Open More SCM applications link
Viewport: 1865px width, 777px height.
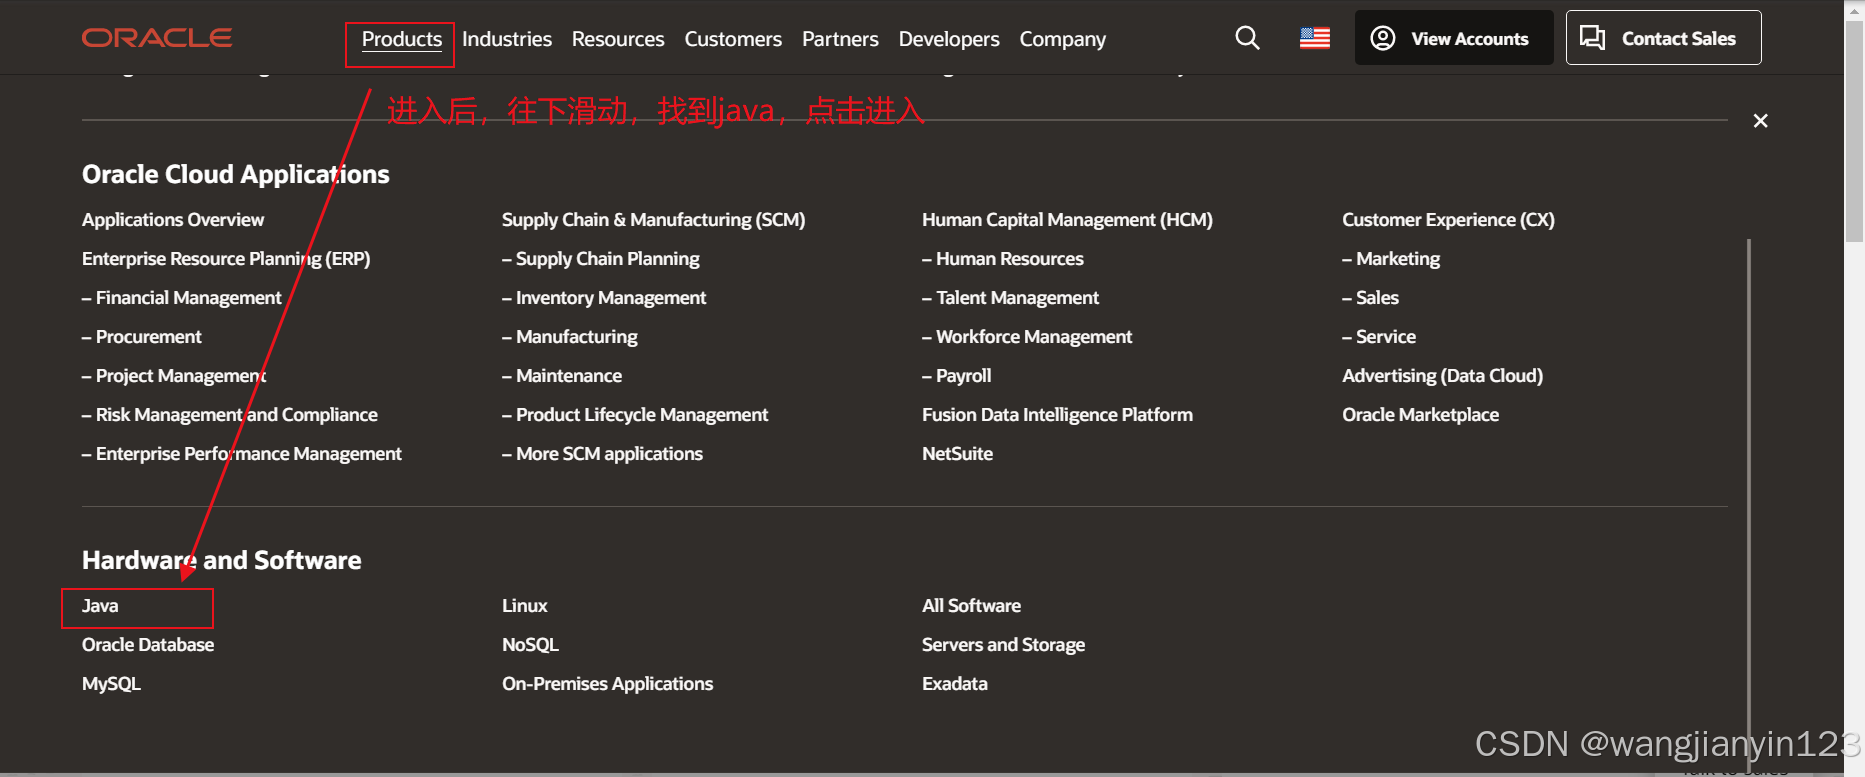tap(603, 454)
